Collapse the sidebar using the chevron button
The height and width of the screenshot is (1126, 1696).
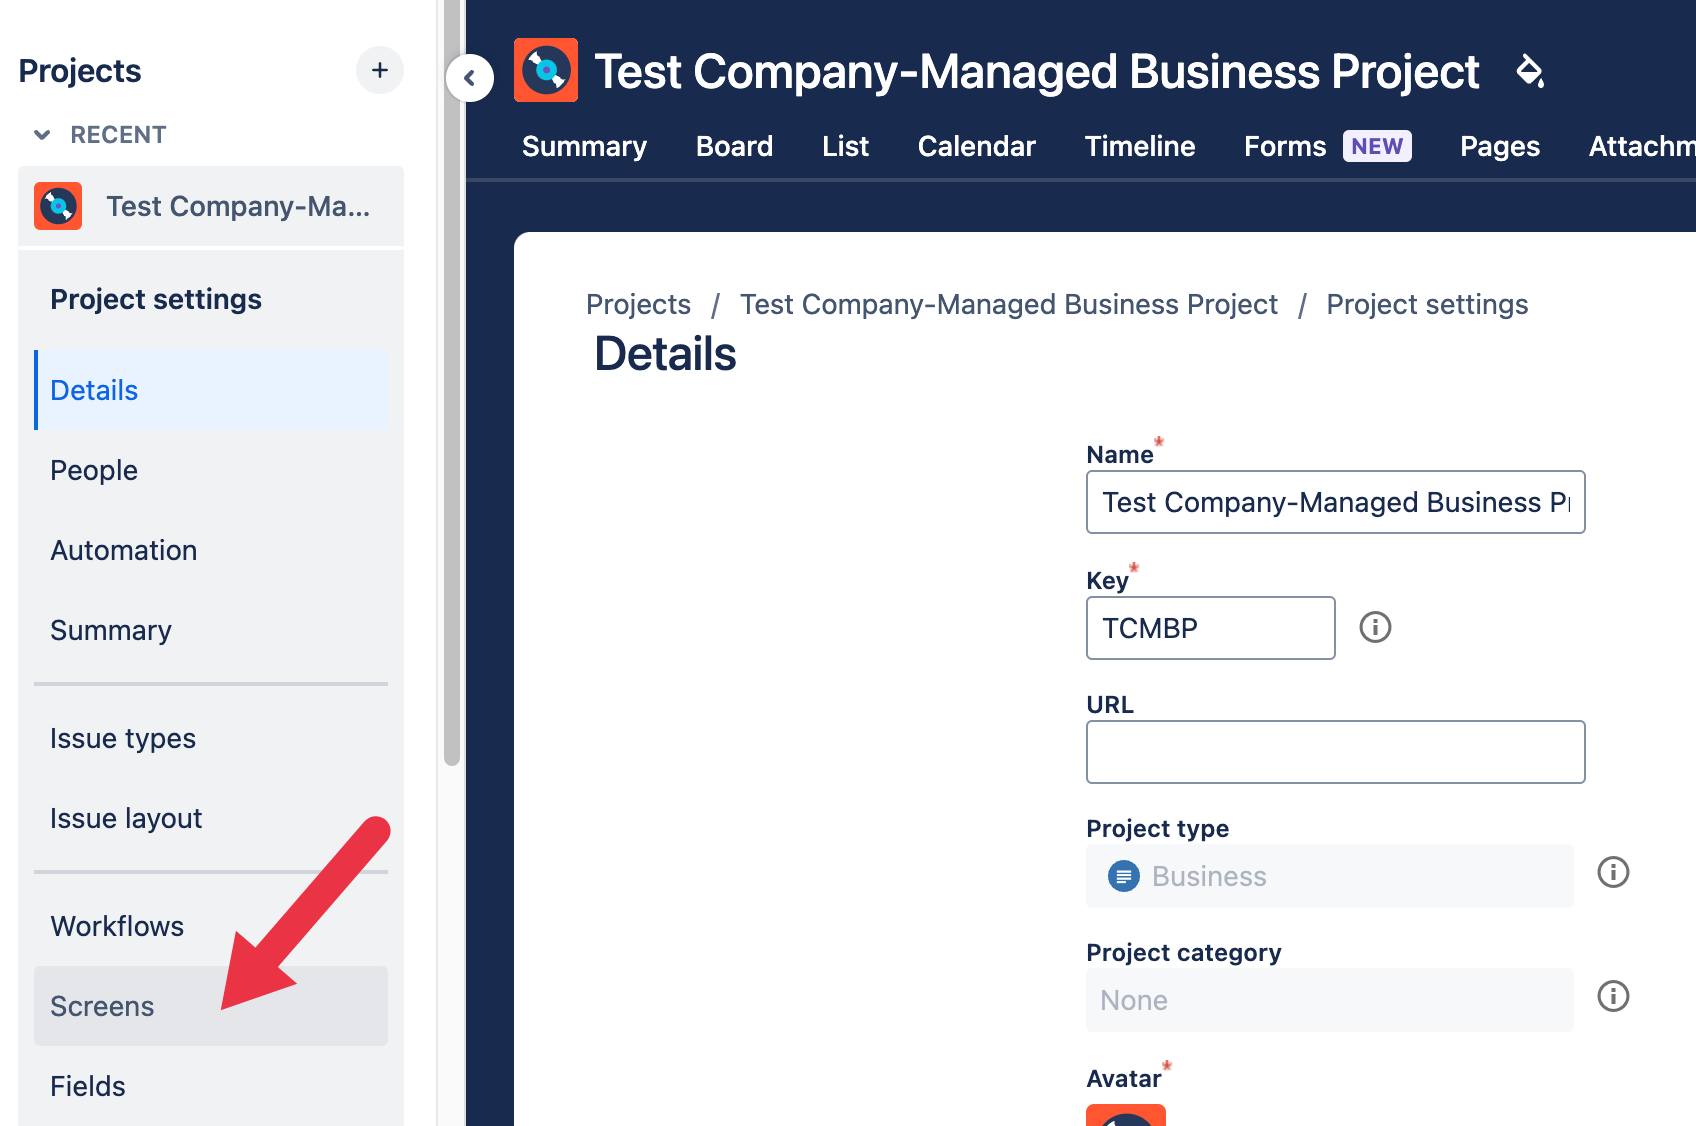point(470,78)
